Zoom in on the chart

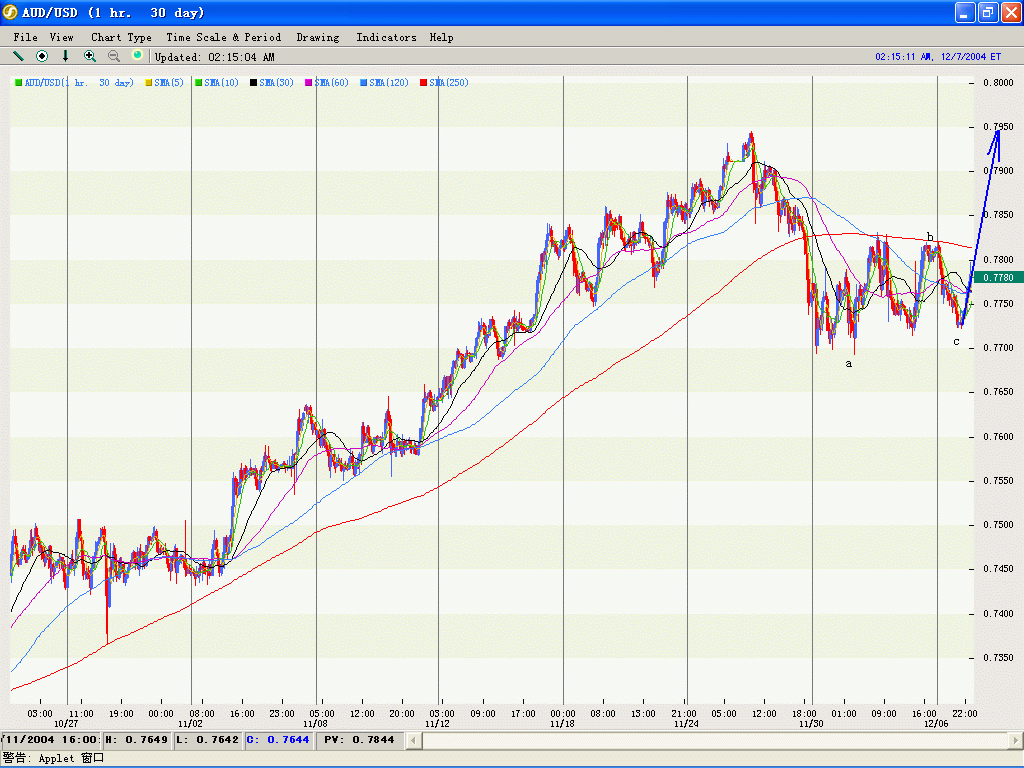[x=90, y=56]
